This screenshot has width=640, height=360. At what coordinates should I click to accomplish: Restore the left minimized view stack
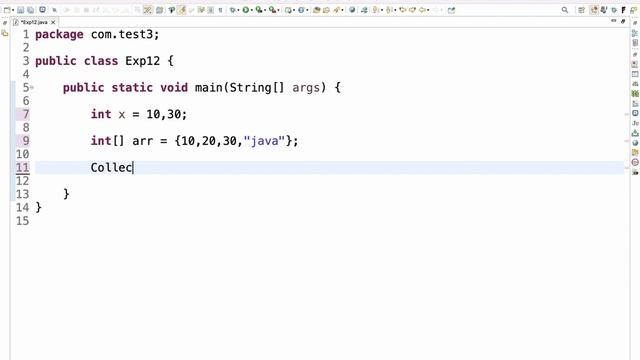click(5, 23)
